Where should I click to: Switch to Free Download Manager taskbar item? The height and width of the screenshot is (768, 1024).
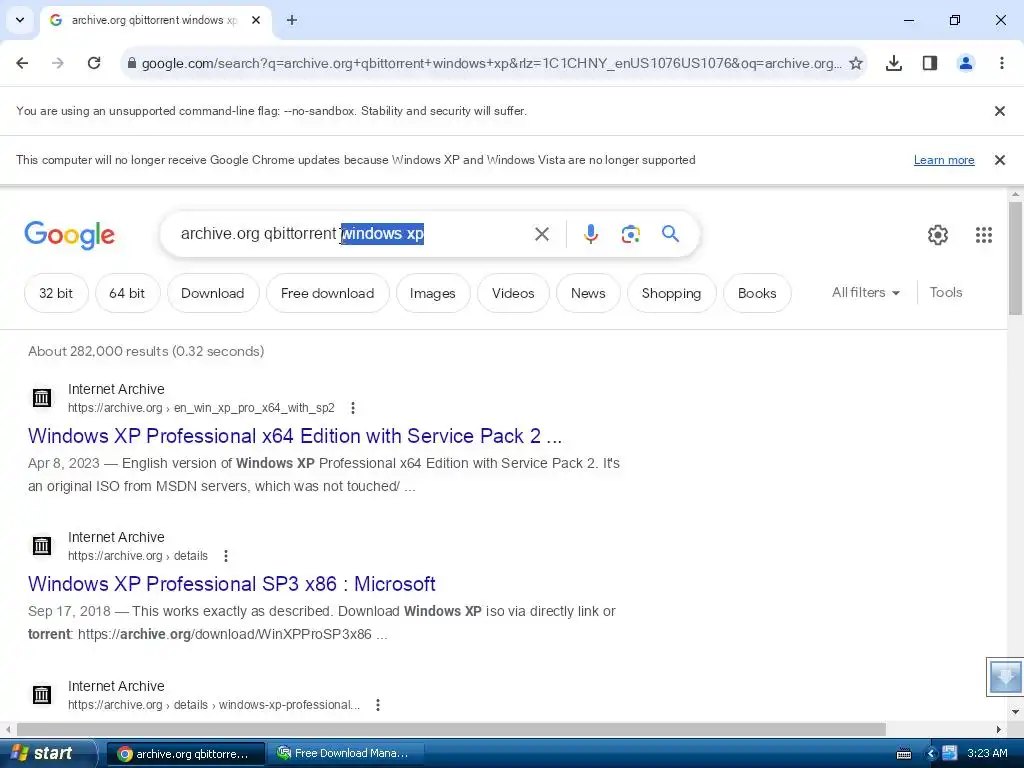pos(345,754)
